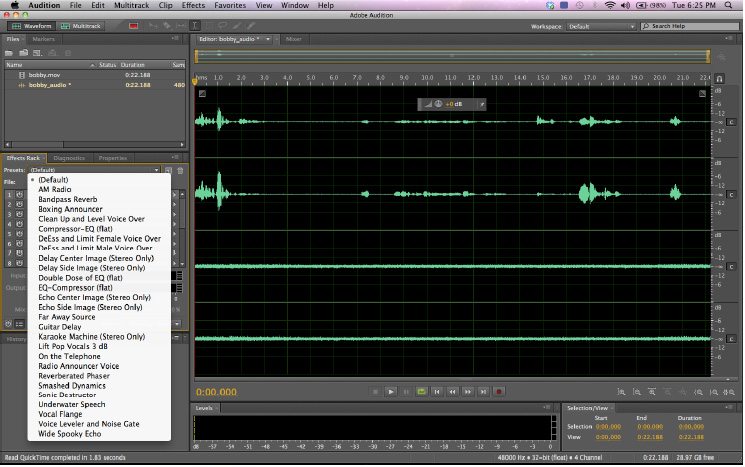Switch to Multitrack view
This screenshot has width=745, height=467.
tap(81, 26)
